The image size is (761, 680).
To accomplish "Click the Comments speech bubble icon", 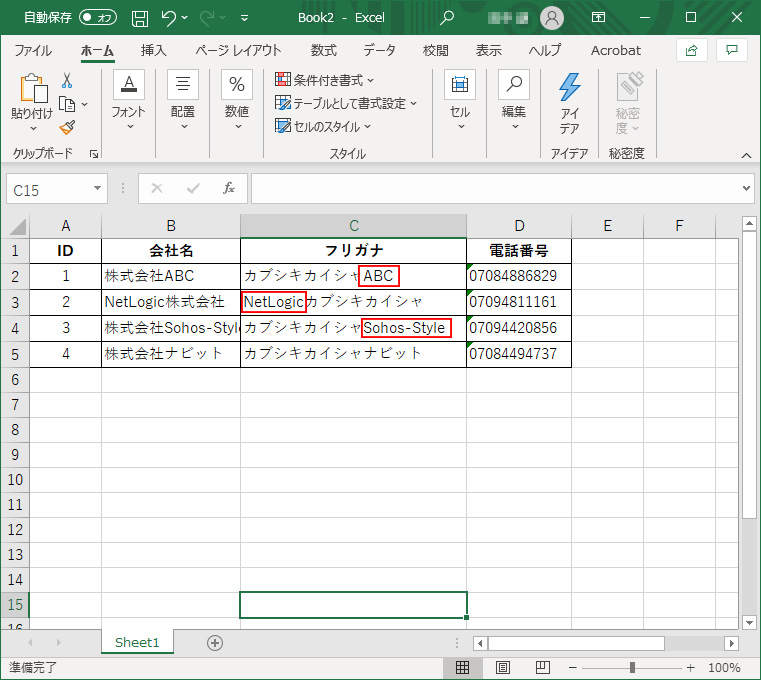I will [x=732, y=50].
